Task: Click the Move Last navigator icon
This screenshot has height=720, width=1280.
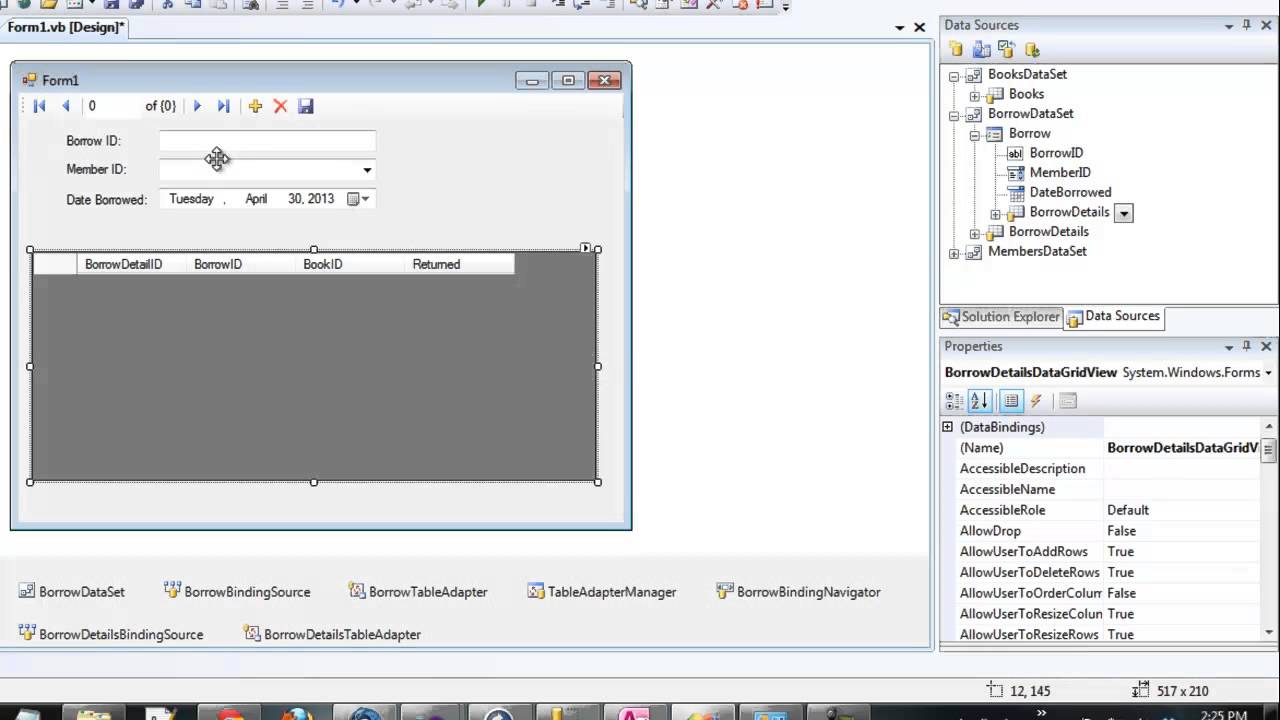Action: click(x=223, y=106)
